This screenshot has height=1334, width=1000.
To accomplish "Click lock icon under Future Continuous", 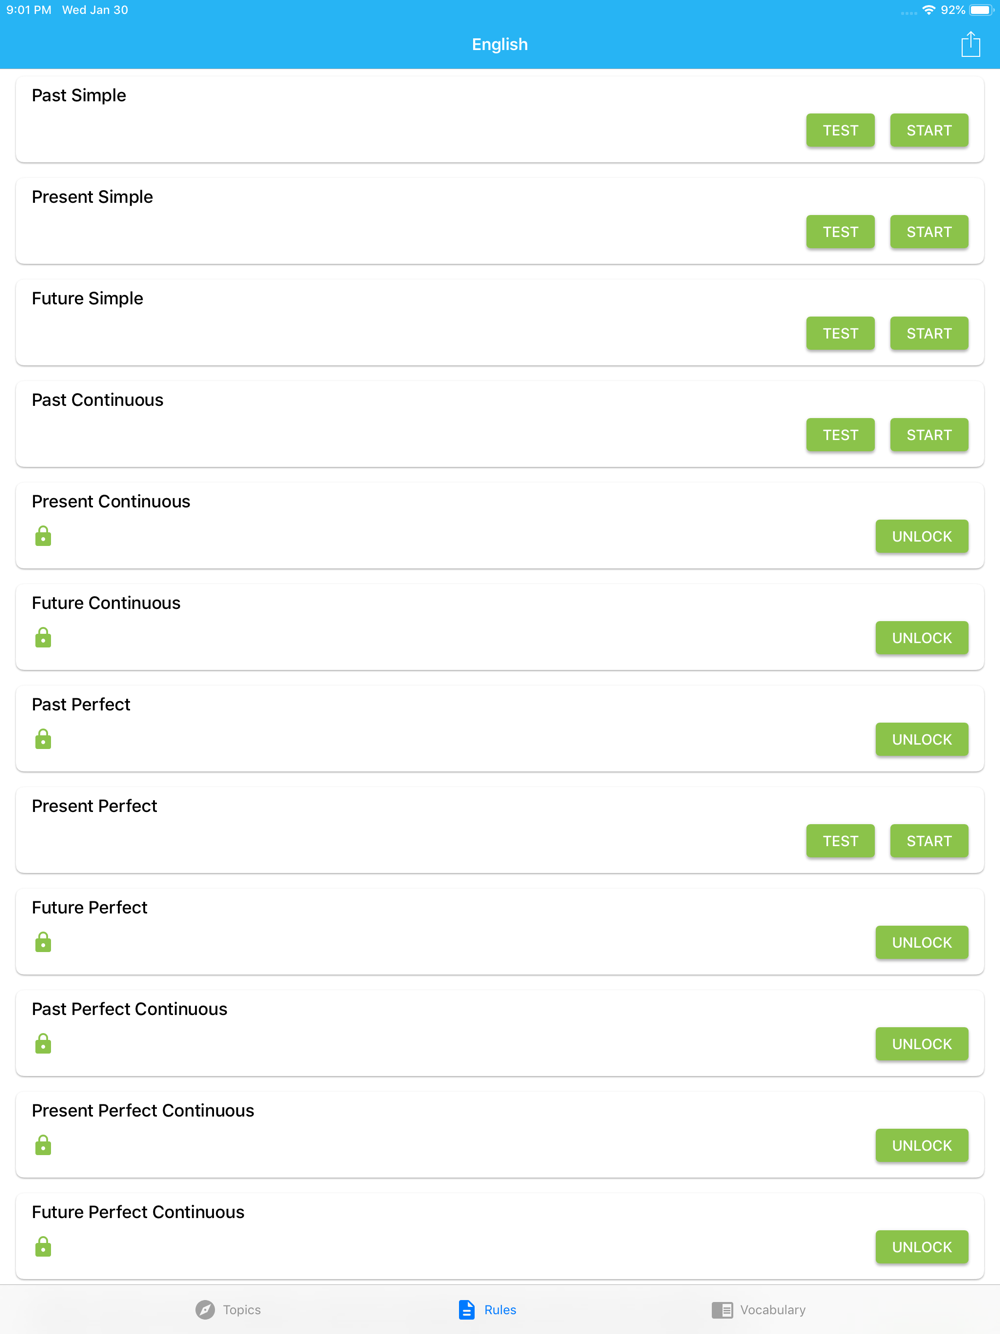I will click(43, 638).
